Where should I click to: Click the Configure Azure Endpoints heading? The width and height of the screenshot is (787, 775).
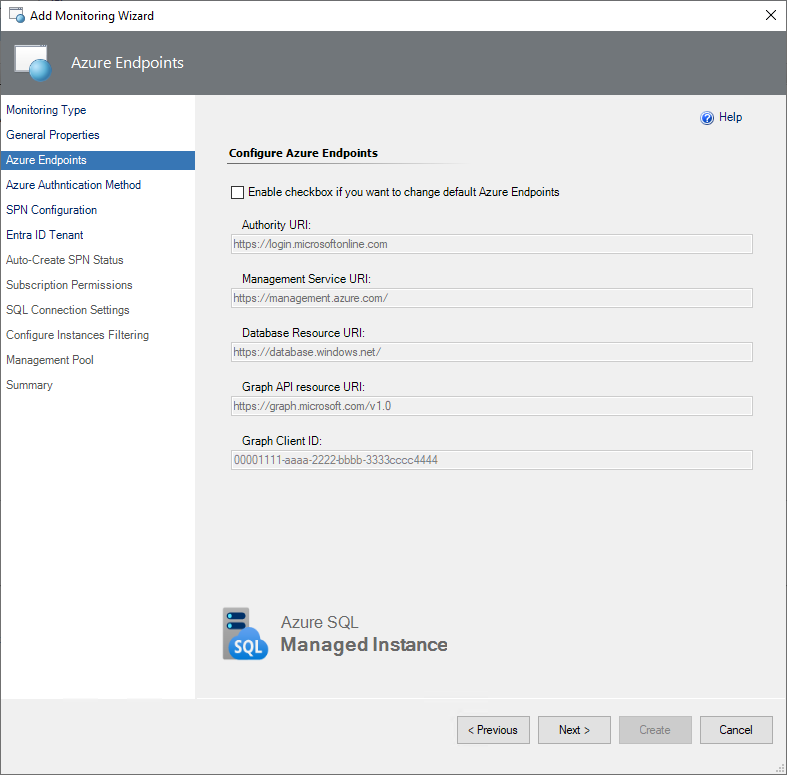tap(303, 153)
